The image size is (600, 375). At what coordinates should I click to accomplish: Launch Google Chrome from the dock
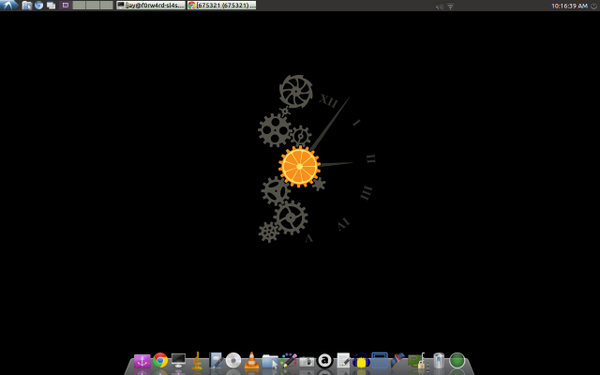160,360
